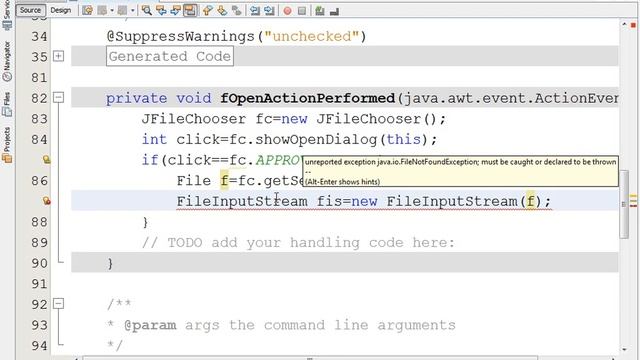
Task: Click the Generated Code folded block label
Action: click(x=170, y=56)
